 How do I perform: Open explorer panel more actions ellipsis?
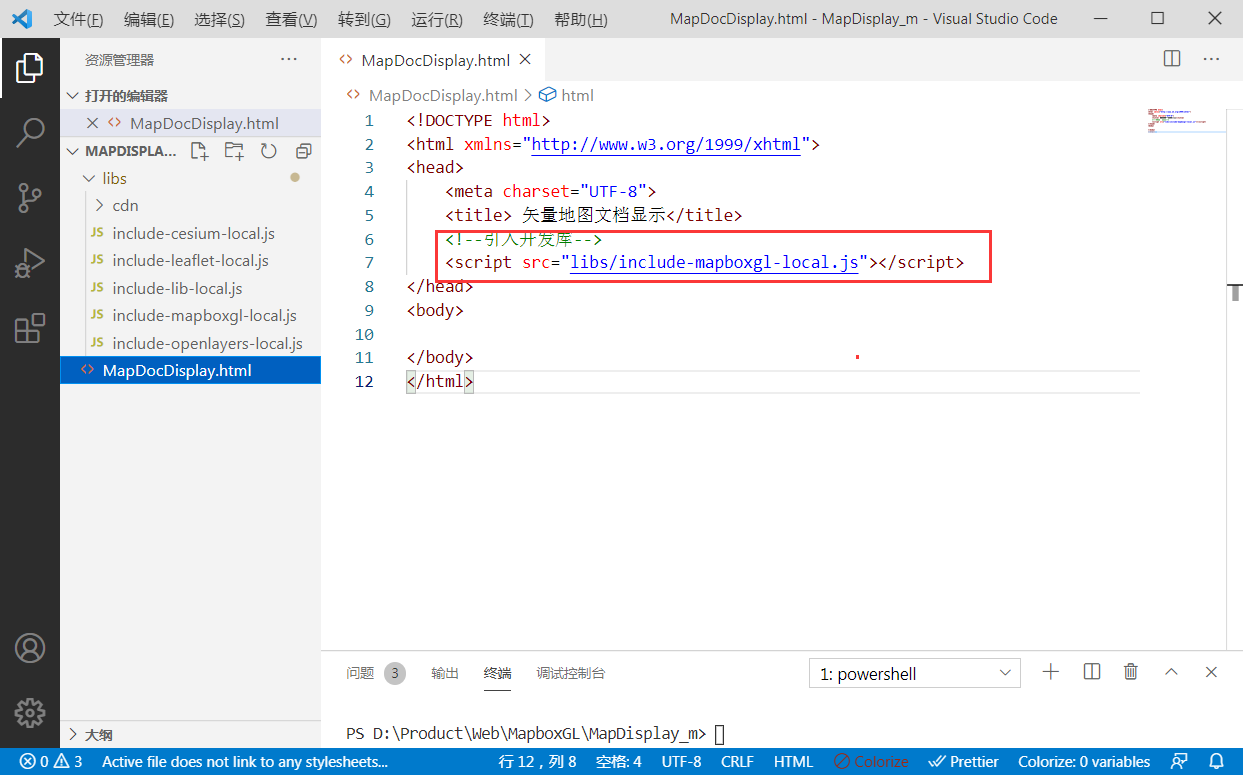pyautogui.click(x=289, y=59)
